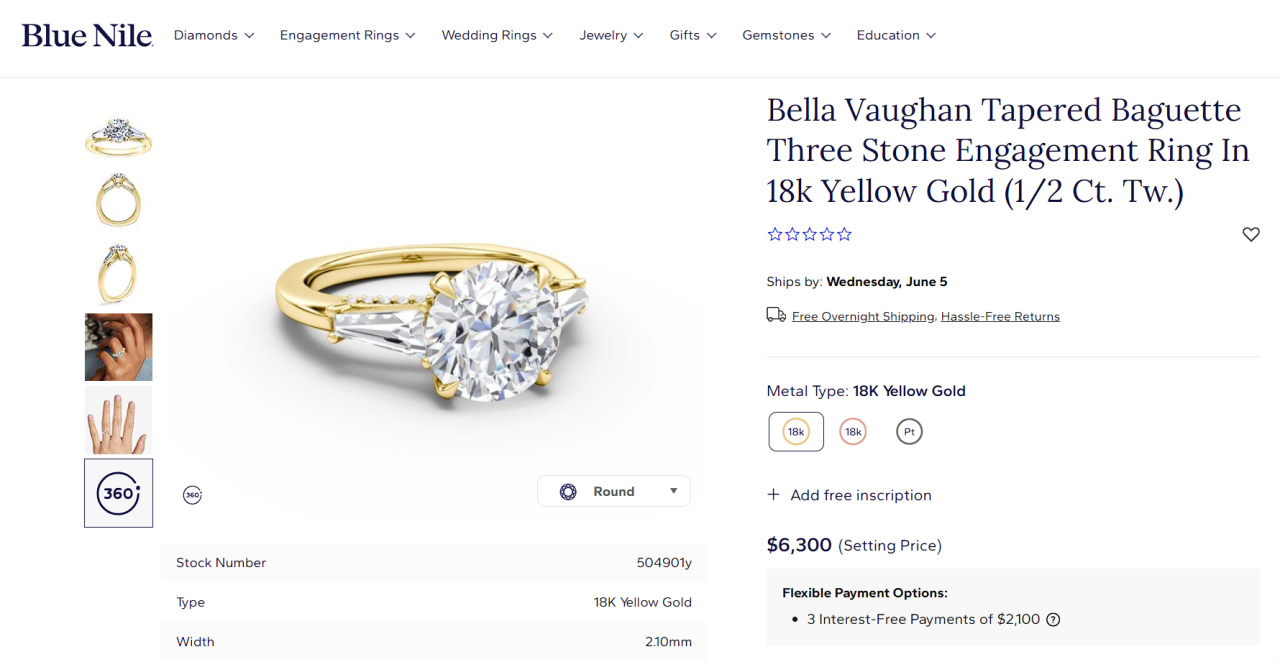Click the wishlist heart icon
Screen dimensions: 1280x662
point(1250,234)
